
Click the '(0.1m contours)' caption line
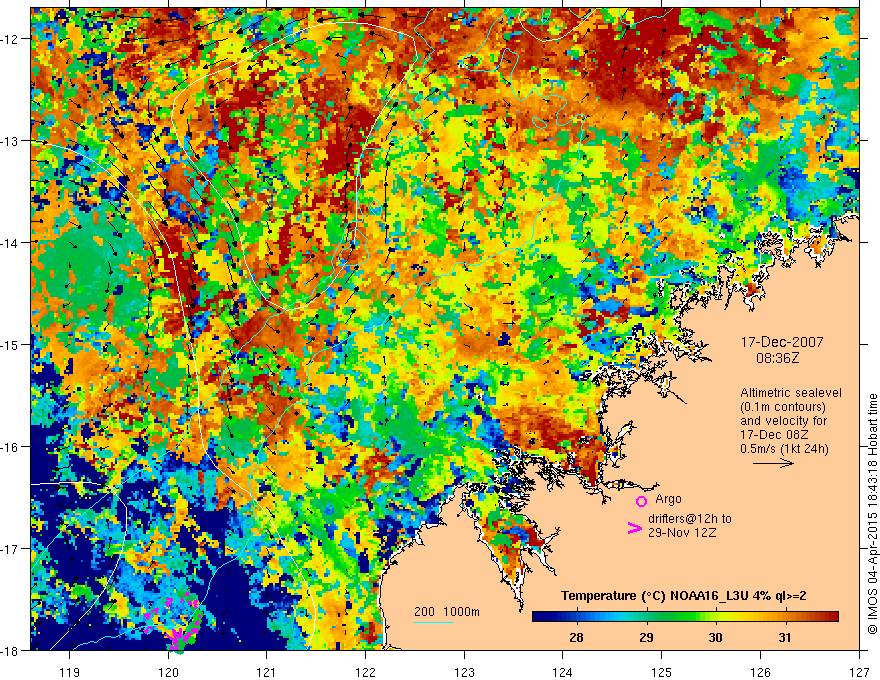coord(783,407)
